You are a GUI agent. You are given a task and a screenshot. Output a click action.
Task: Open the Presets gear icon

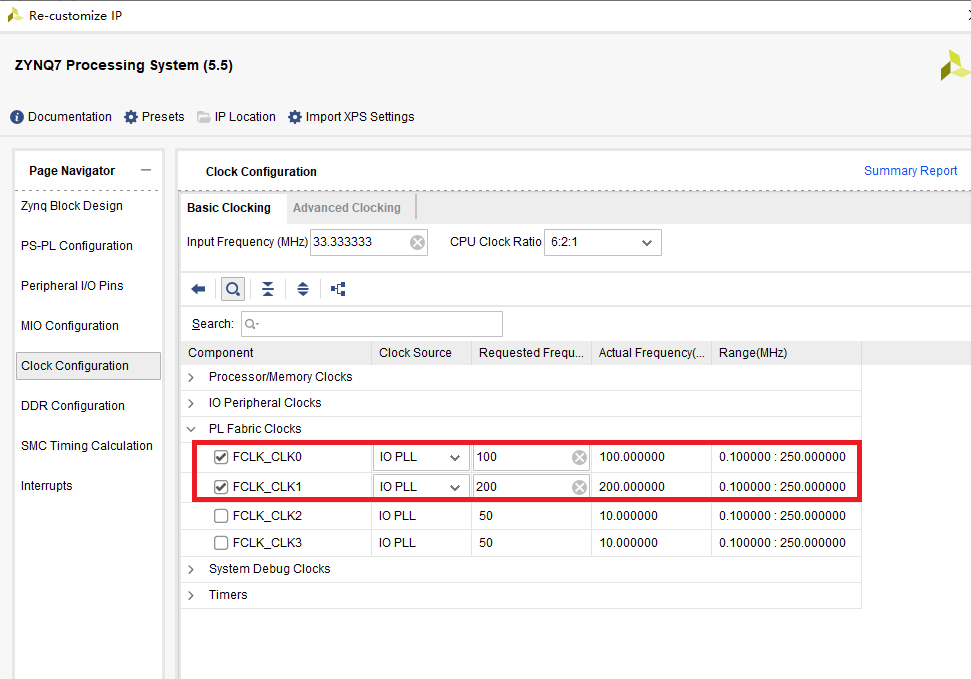click(x=131, y=117)
